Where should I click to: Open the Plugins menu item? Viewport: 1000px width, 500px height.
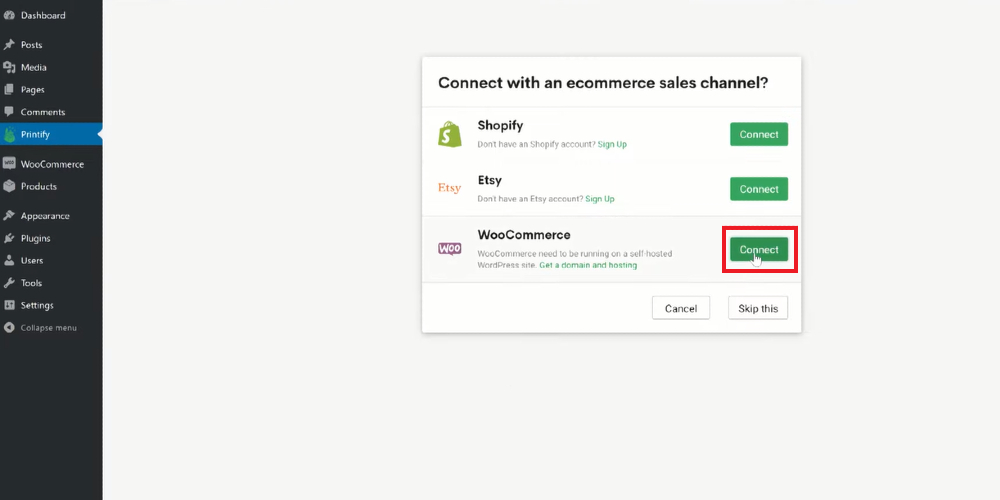[x=51, y=238]
